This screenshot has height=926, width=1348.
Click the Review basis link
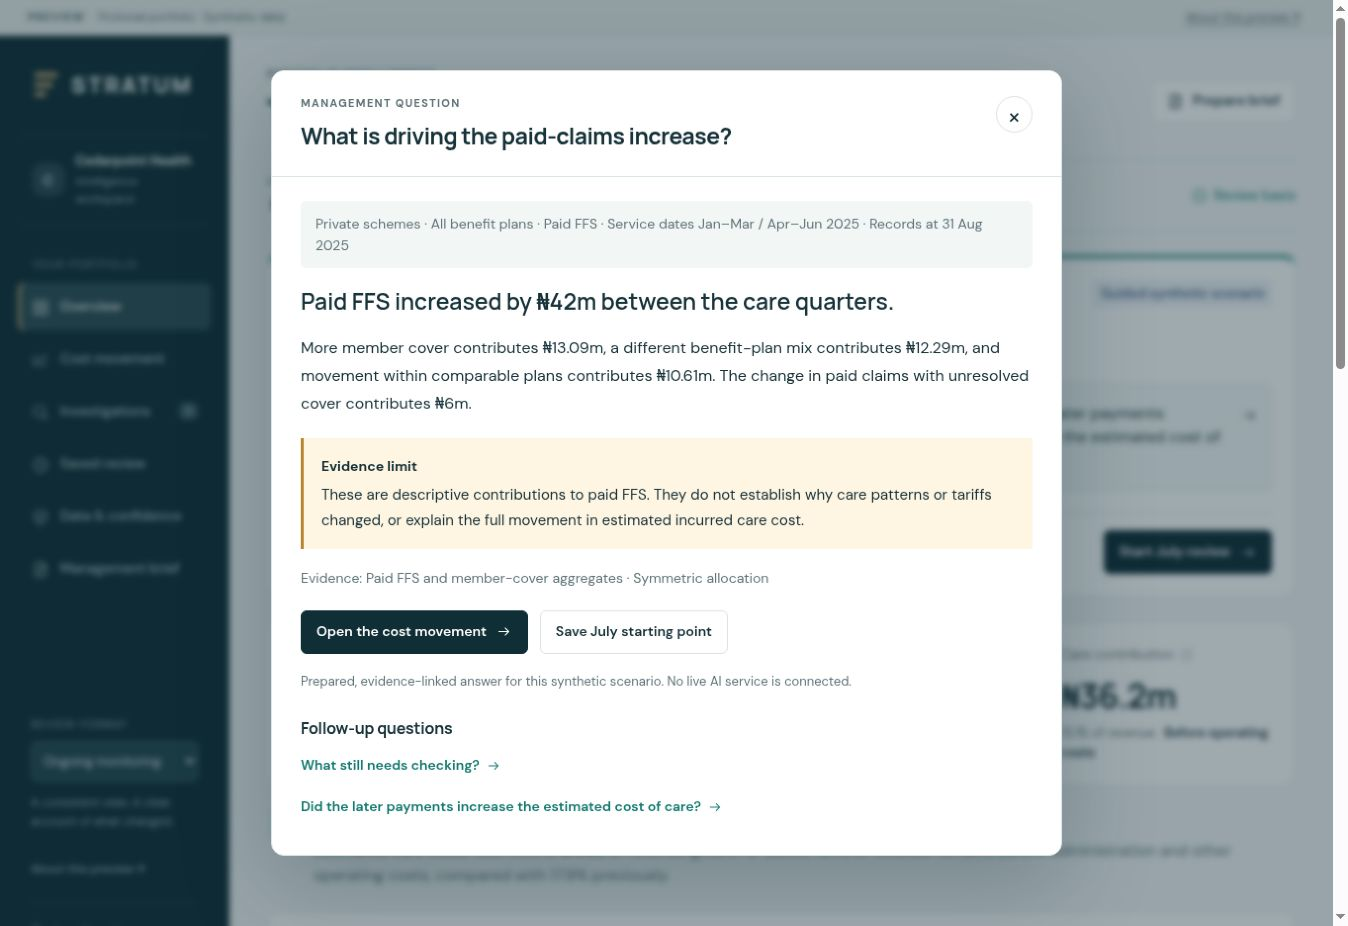pyautogui.click(x=1244, y=195)
